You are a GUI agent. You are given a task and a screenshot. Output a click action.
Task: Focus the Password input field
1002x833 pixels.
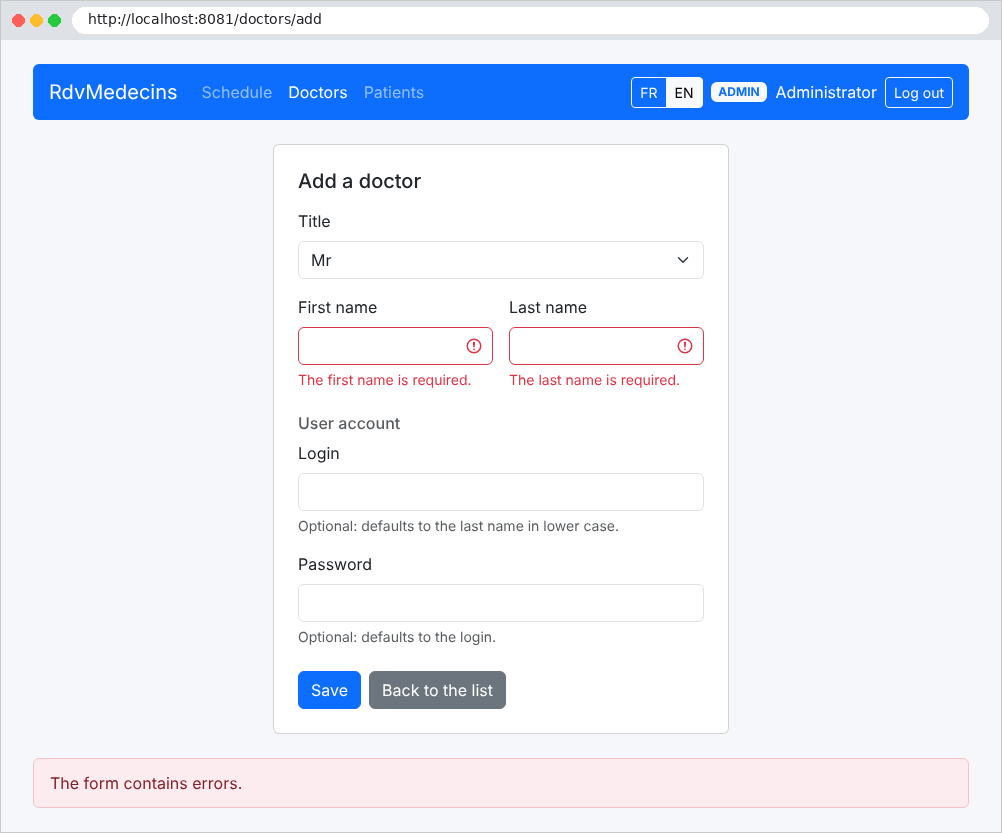click(500, 603)
